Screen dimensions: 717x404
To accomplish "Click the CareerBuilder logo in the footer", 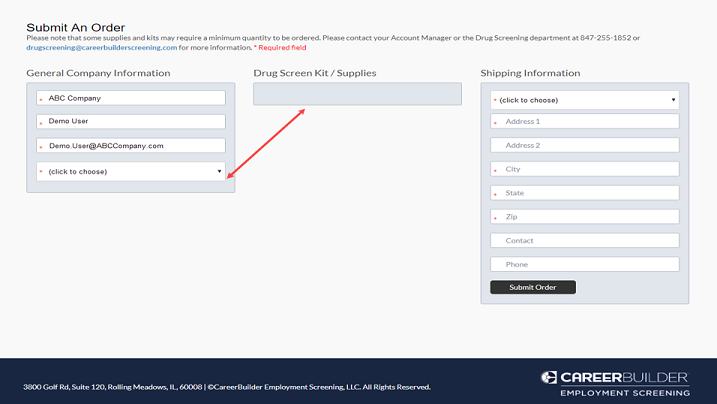I will pyautogui.click(x=614, y=383).
